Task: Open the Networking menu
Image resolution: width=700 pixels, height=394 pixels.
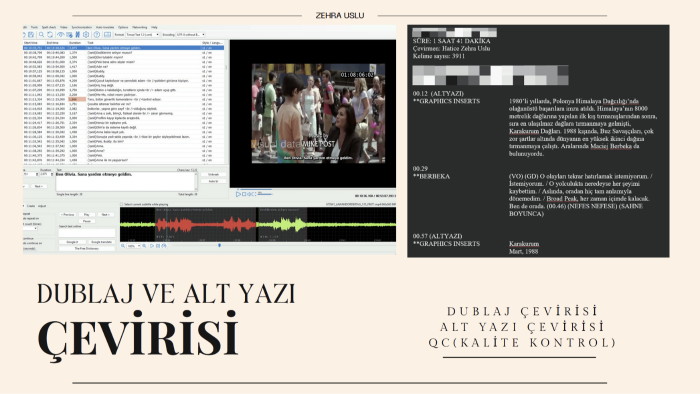Action: (x=140, y=27)
